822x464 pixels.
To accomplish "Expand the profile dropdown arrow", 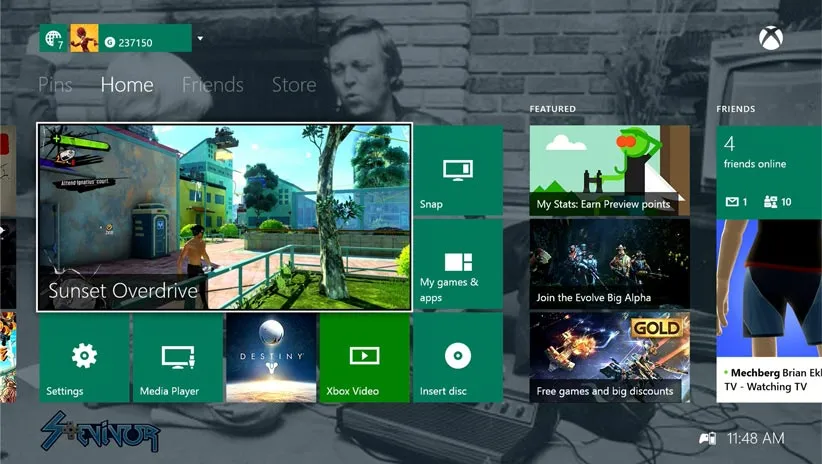I will tap(200, 39).
